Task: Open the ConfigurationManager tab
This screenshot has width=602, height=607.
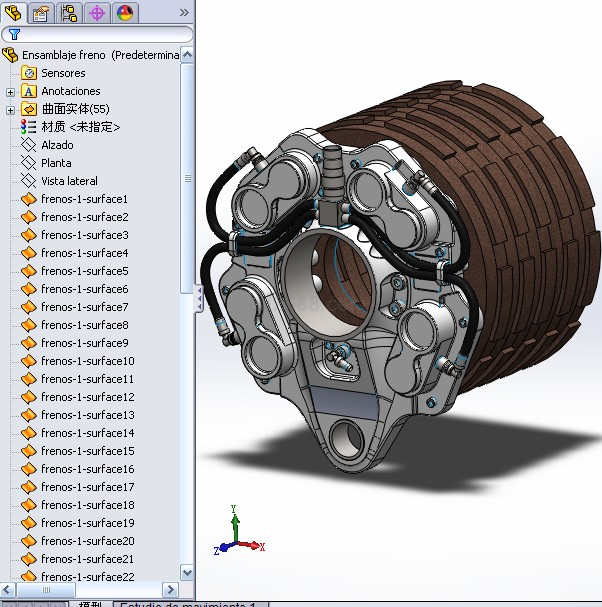Action: [x=69, y=13]
